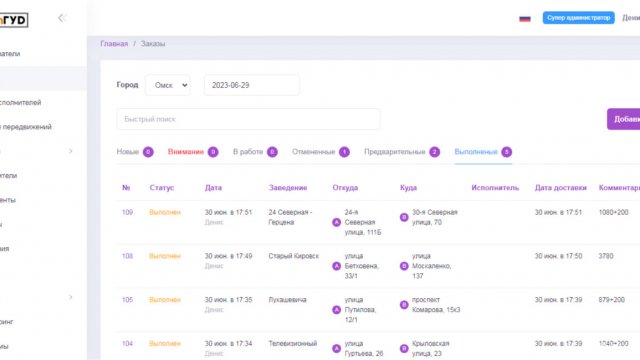
Task: Click the purple Добавить button
Action: click(624, 119)
